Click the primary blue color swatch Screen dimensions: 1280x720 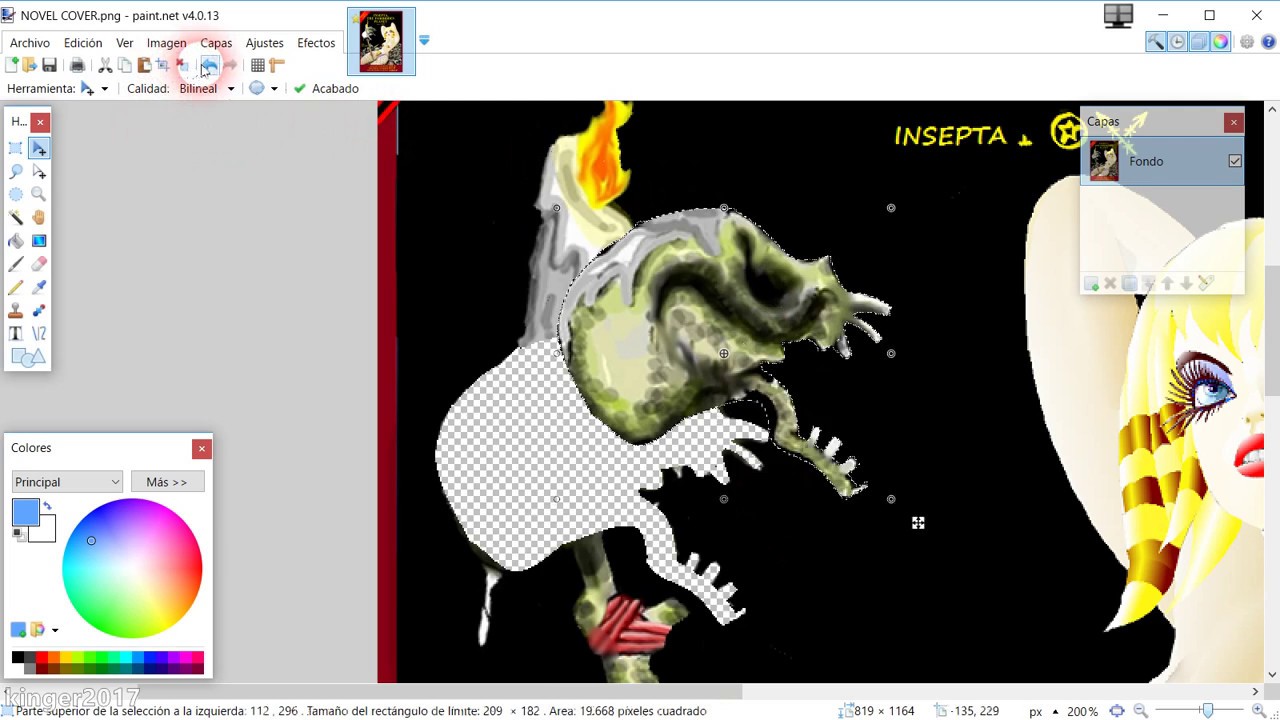click(x=25, y=512)
